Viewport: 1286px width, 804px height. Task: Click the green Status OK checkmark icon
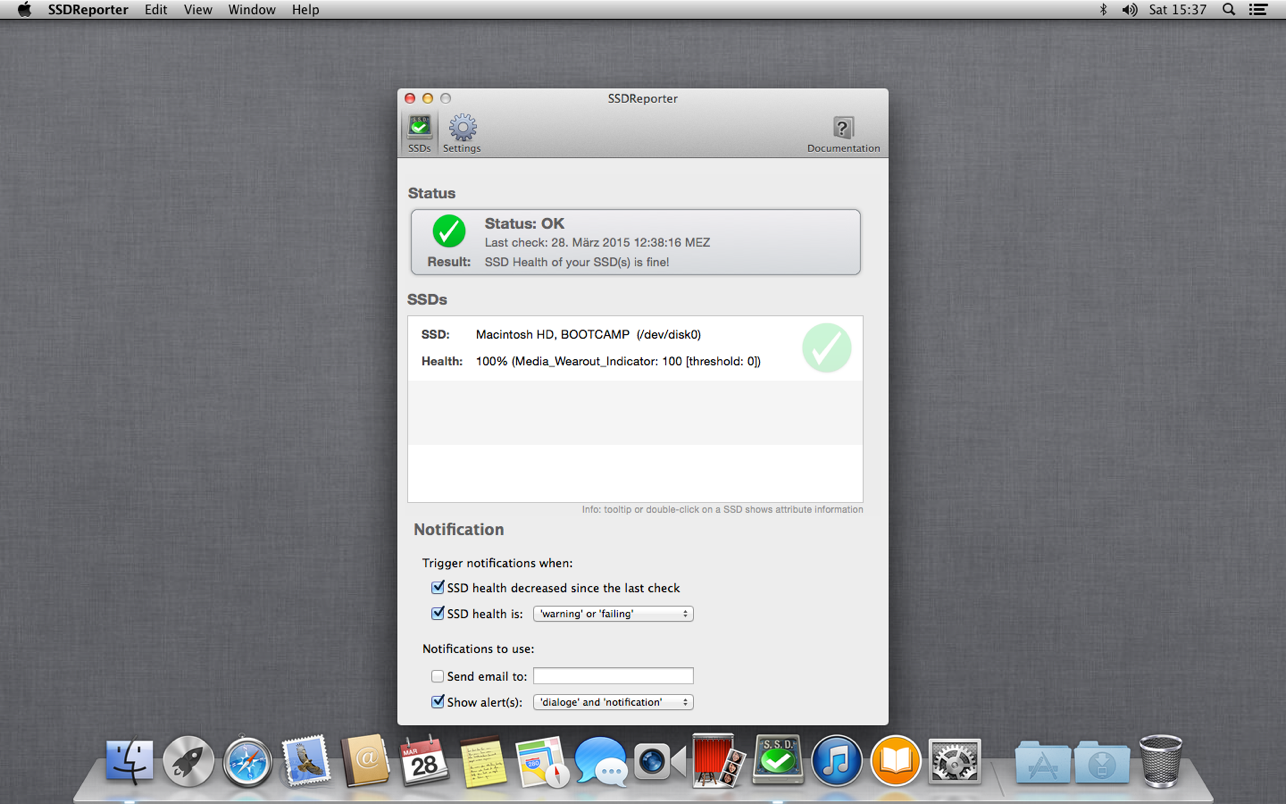pyautogui.click(x=449, y=231)
